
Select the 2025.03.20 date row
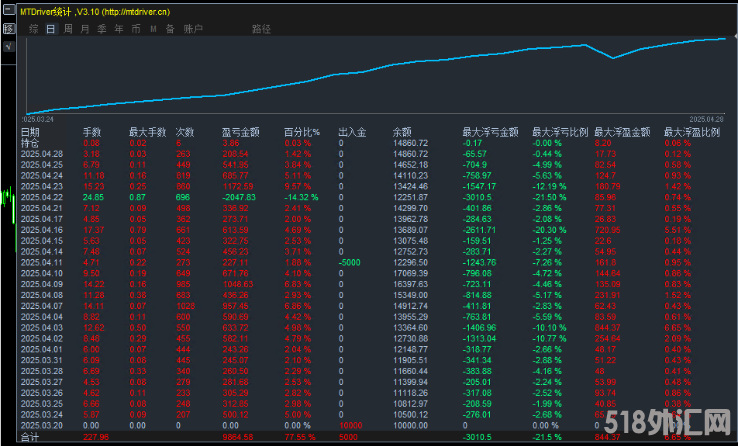coord(42,425)
